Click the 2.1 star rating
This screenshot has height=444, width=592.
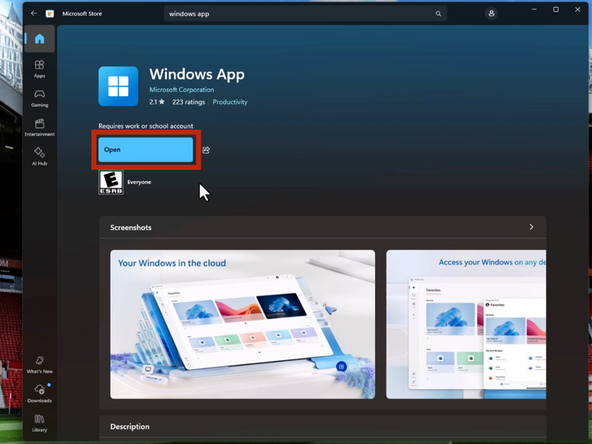(x=157, y=102)
